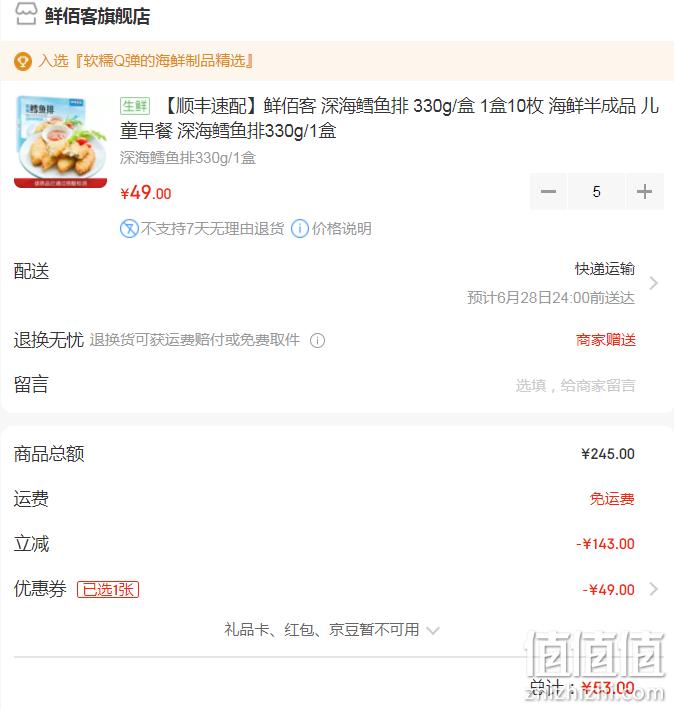Click the no 7-day return icon
The width and height of the screenshot is (674, 710).
point(129,229)
